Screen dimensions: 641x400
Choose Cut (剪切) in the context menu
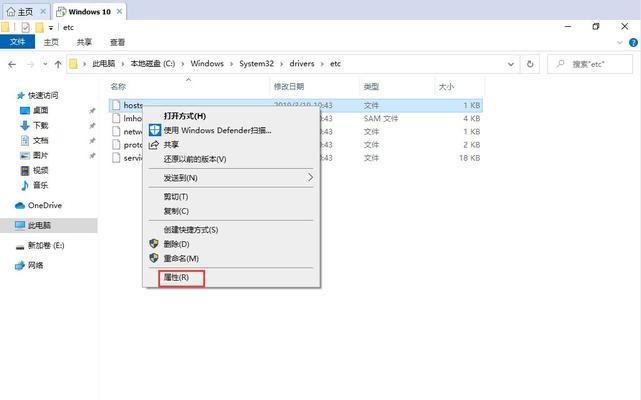point(176,197)
